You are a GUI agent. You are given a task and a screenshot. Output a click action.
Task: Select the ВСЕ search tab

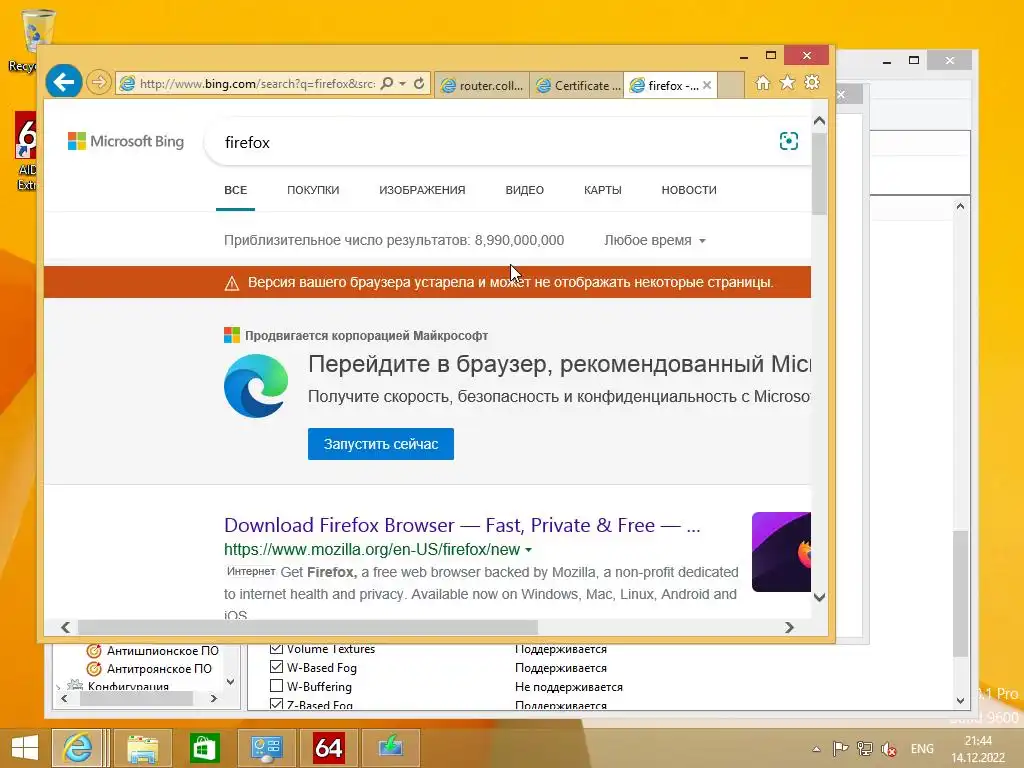pos(235,190)
